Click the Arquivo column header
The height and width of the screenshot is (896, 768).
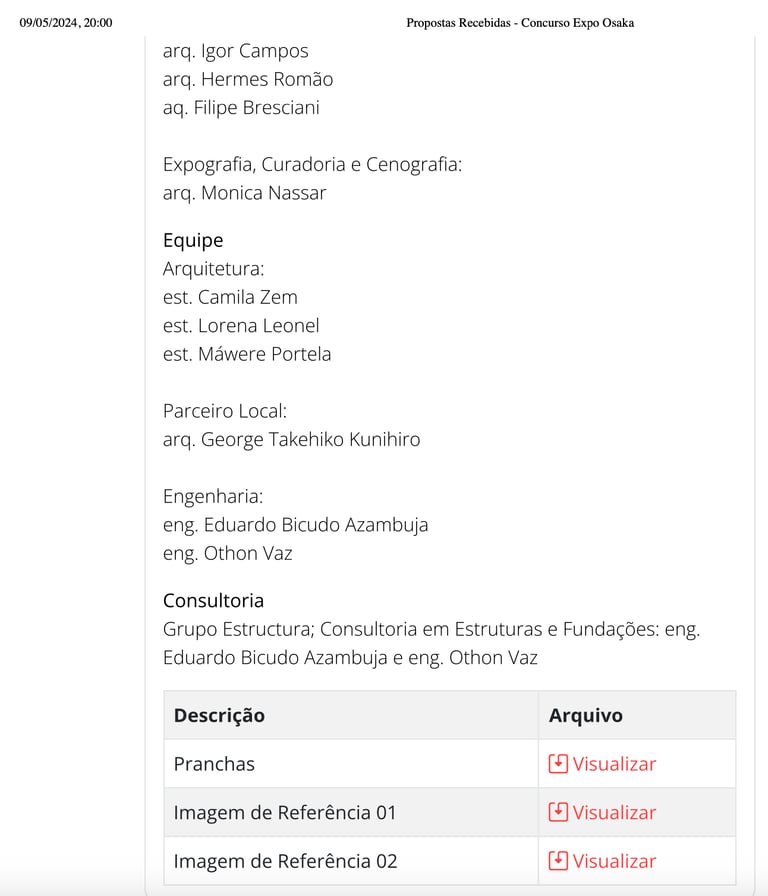pyautogui.click(x=585, y=716)
